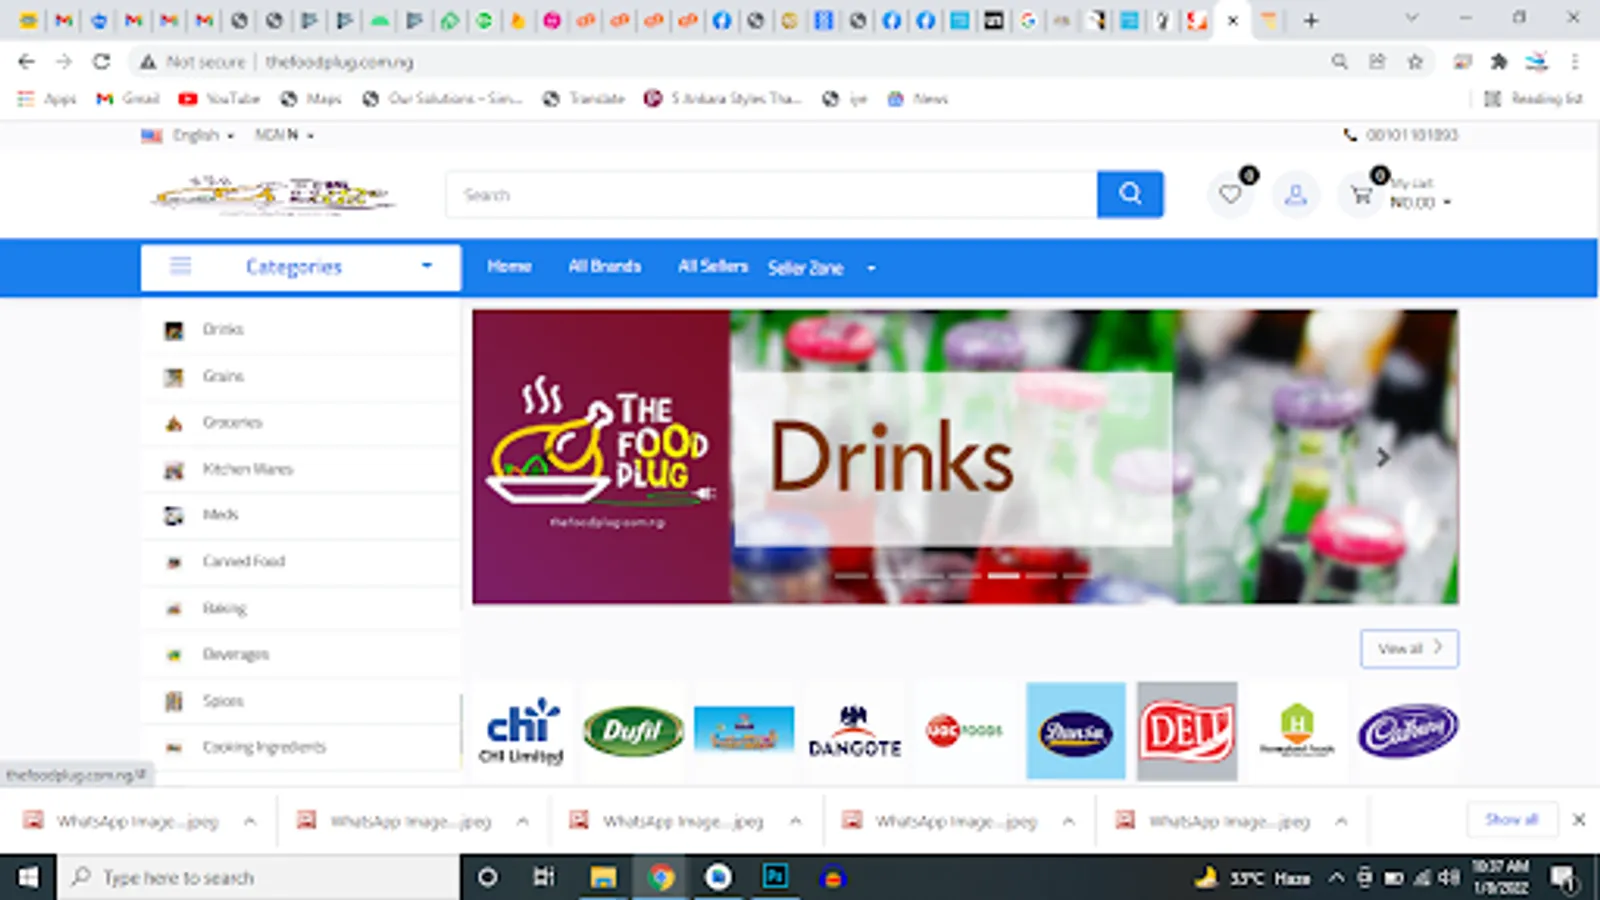Go to the Home menu item
The height and width of the screenshot is (900, 1600).
point(509,266)
